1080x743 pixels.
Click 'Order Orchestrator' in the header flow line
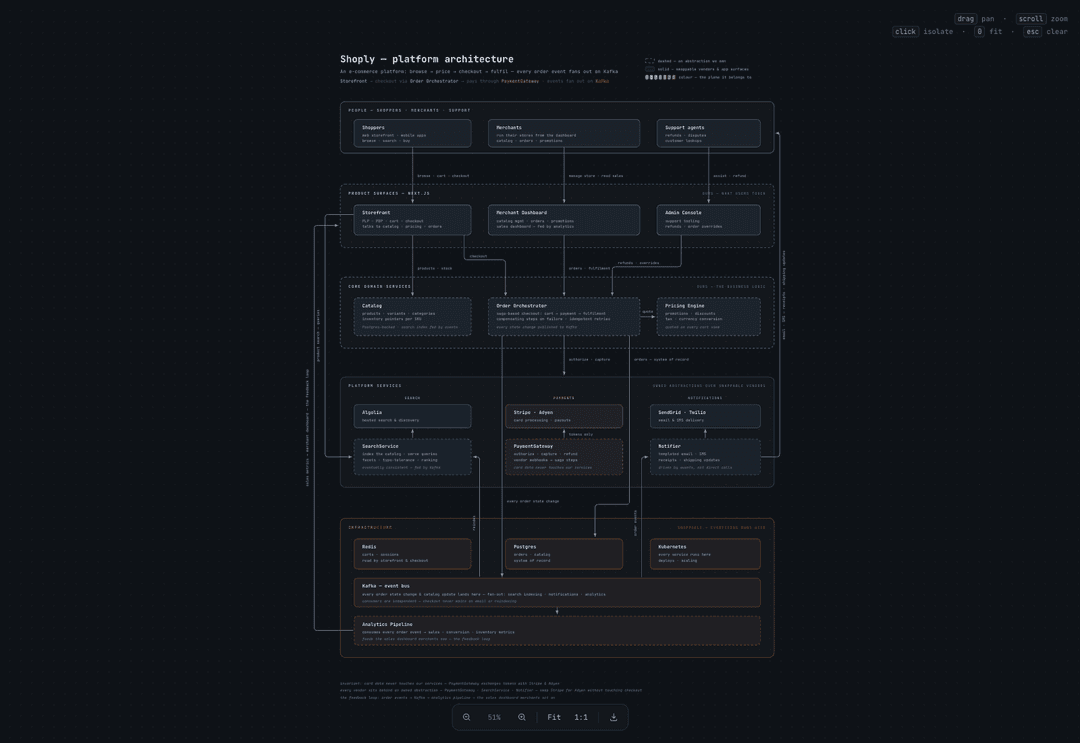point(434,81)
